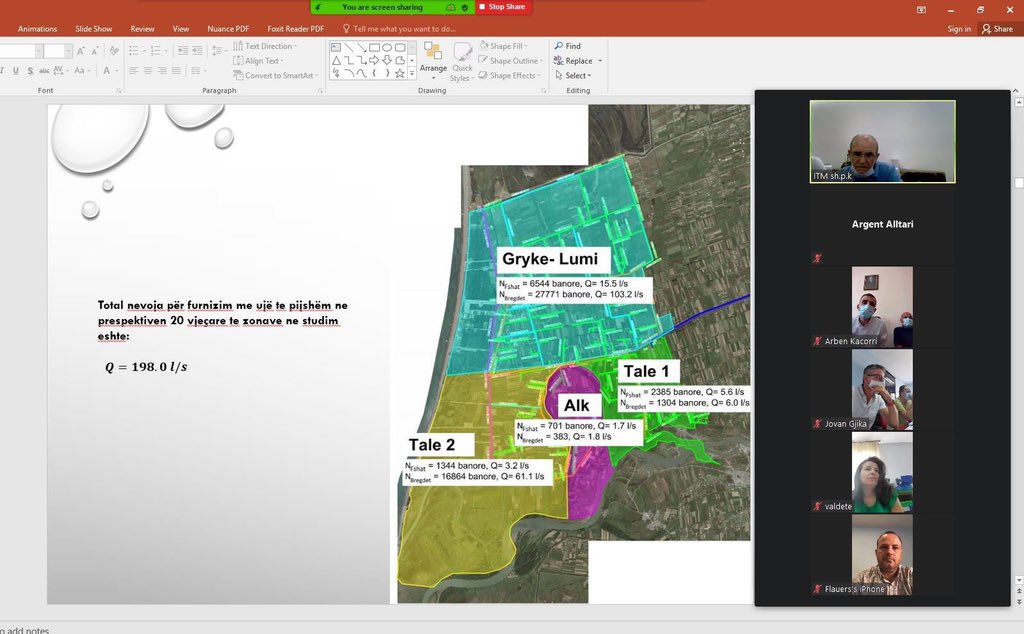
Task: Switch to the Animations tab
Action: 37,29
